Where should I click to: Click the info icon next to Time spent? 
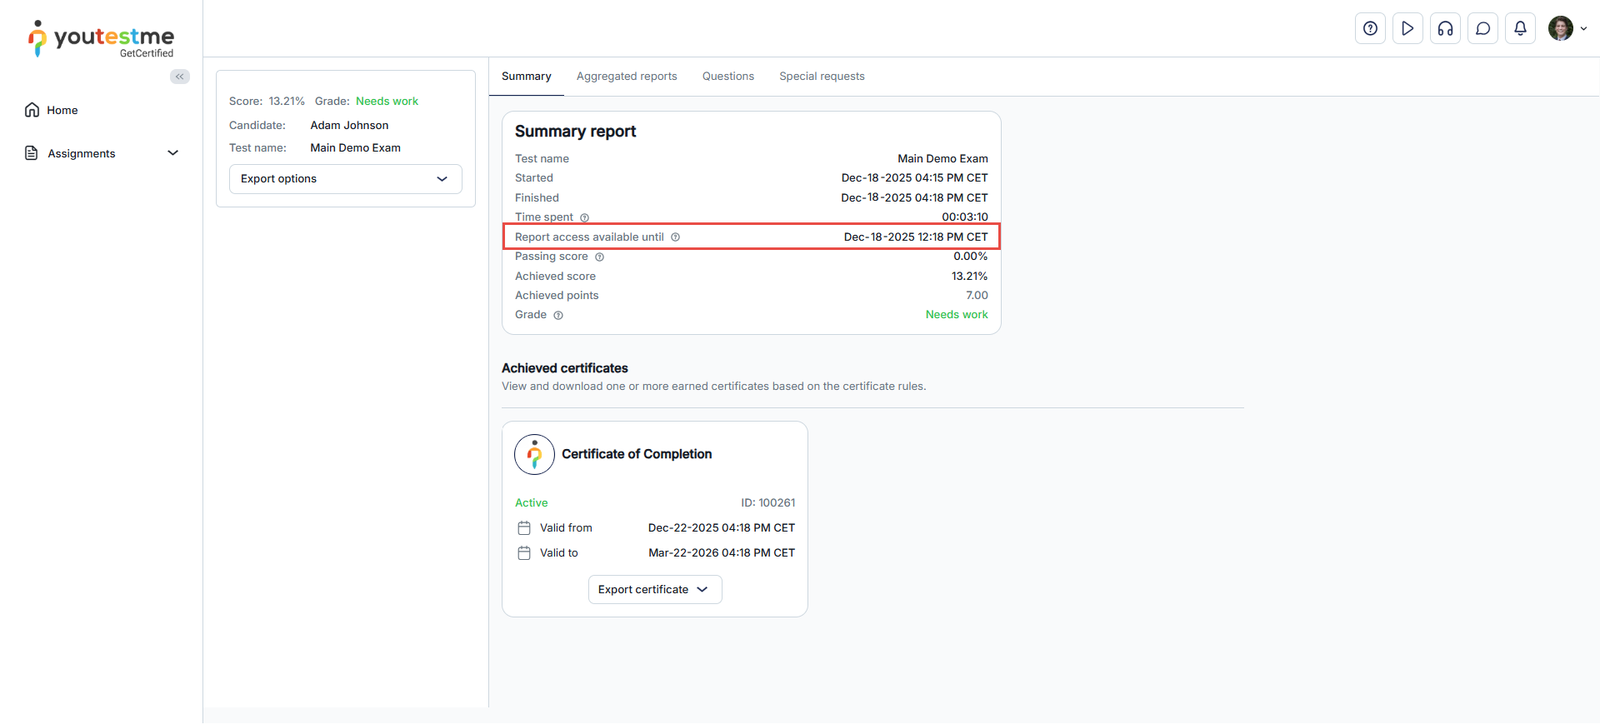[x=585, y=218]
